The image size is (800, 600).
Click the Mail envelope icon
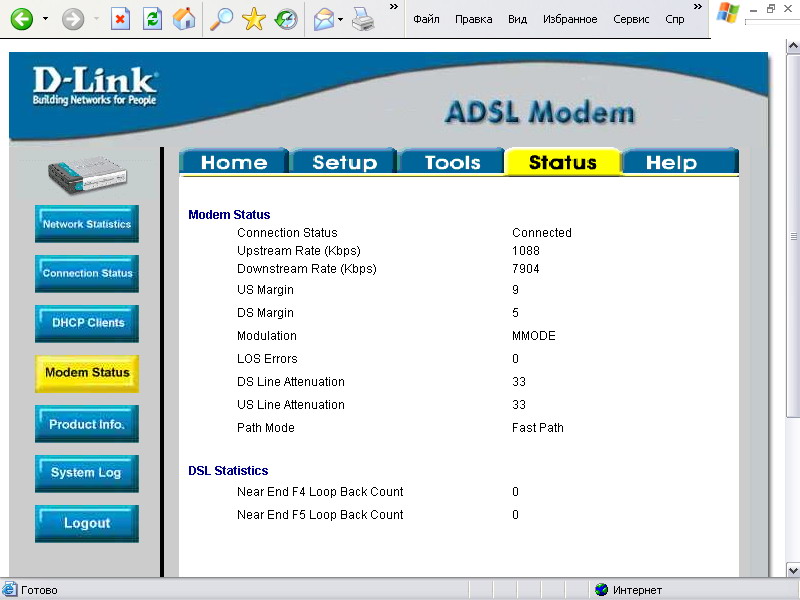[323, 20]
